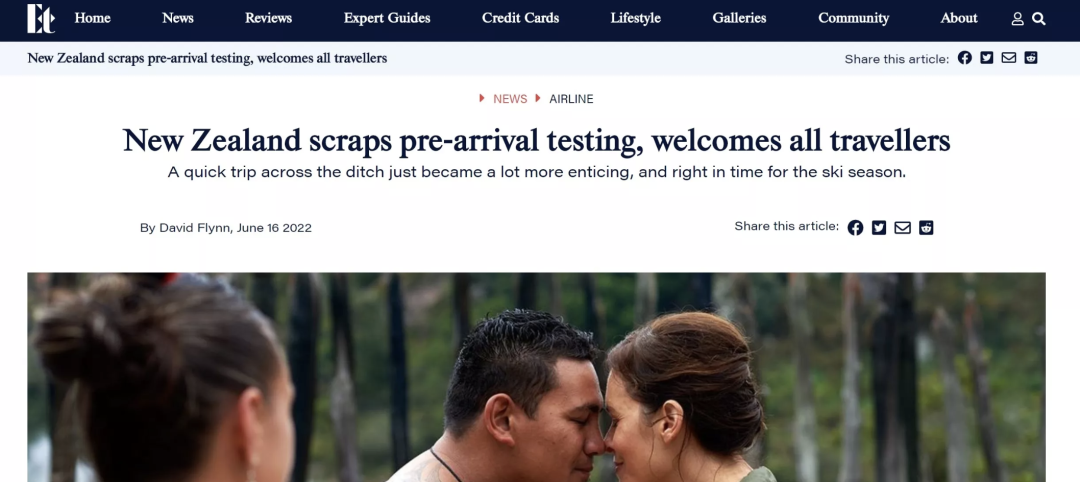Share via Facebook in sticky top bar
Screen dimensions: 1080x482
pos(964,58)
